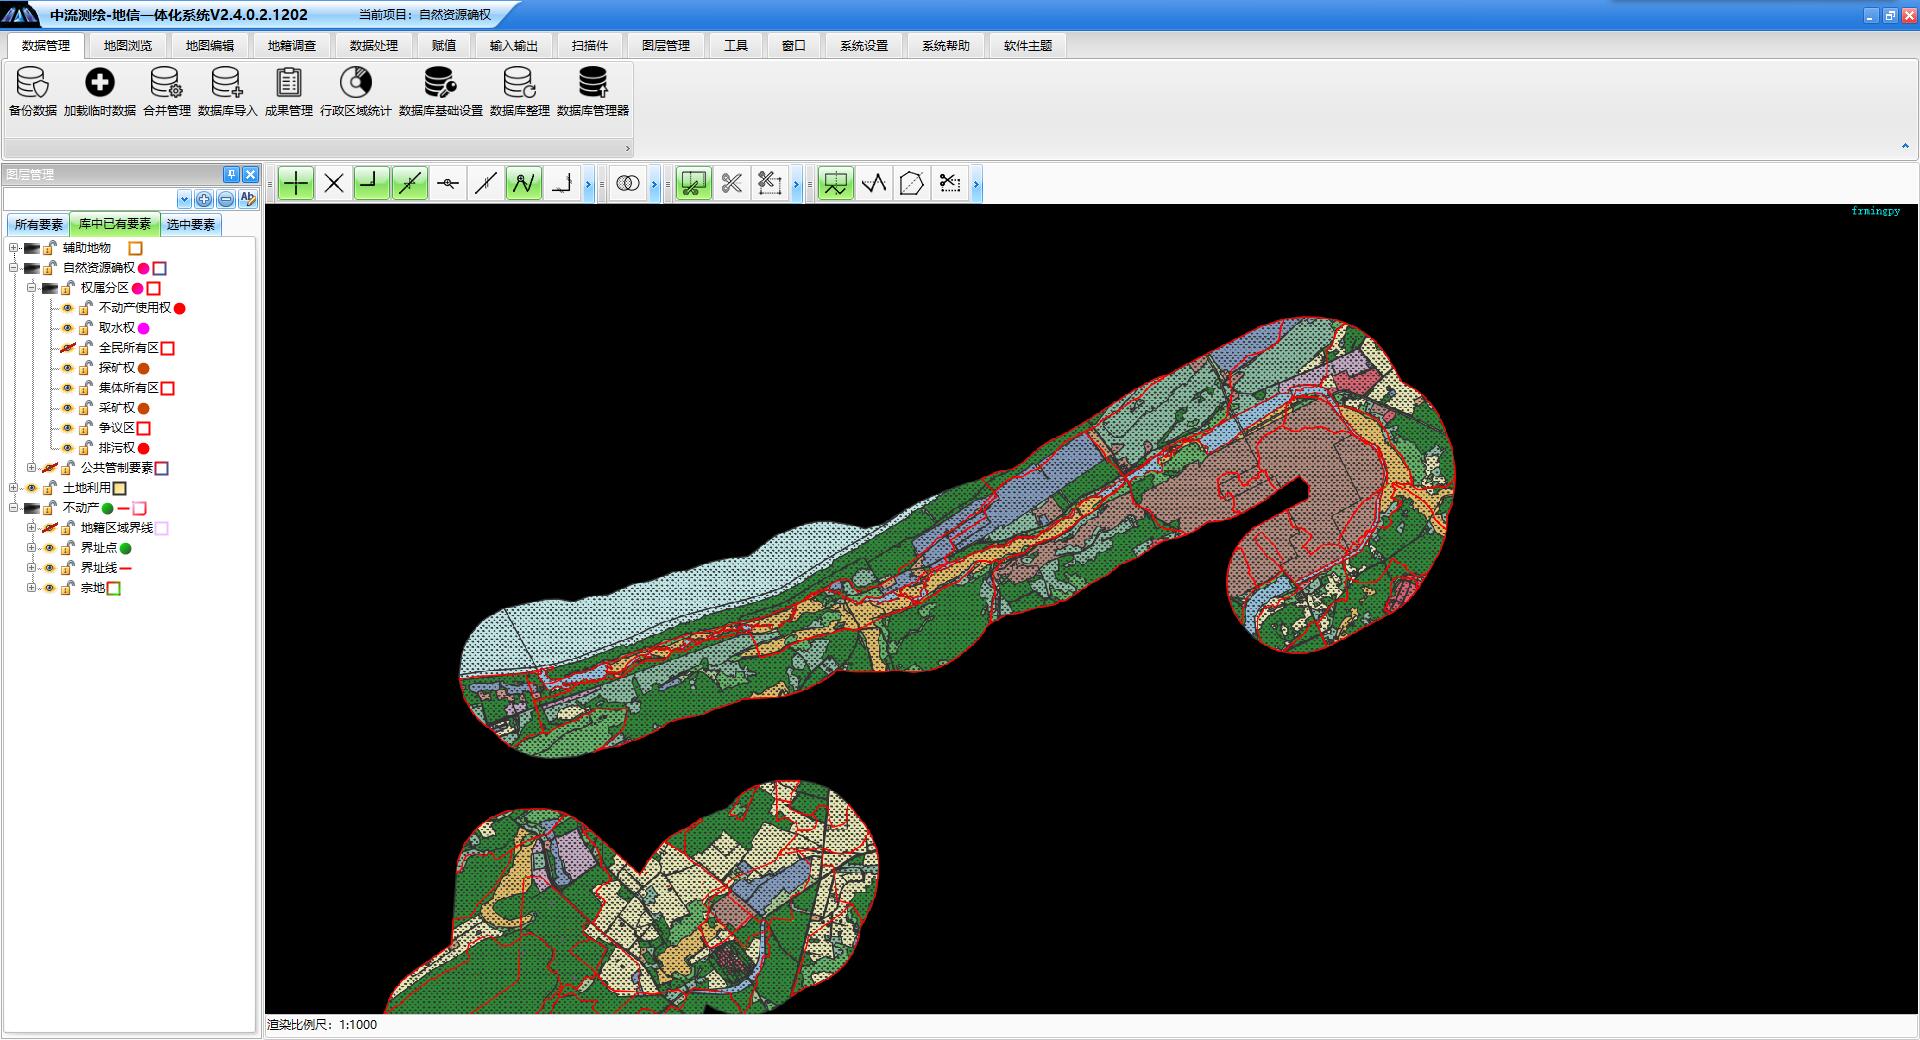Collapse the 自然资源确权 tree node

tap(13, 268)
